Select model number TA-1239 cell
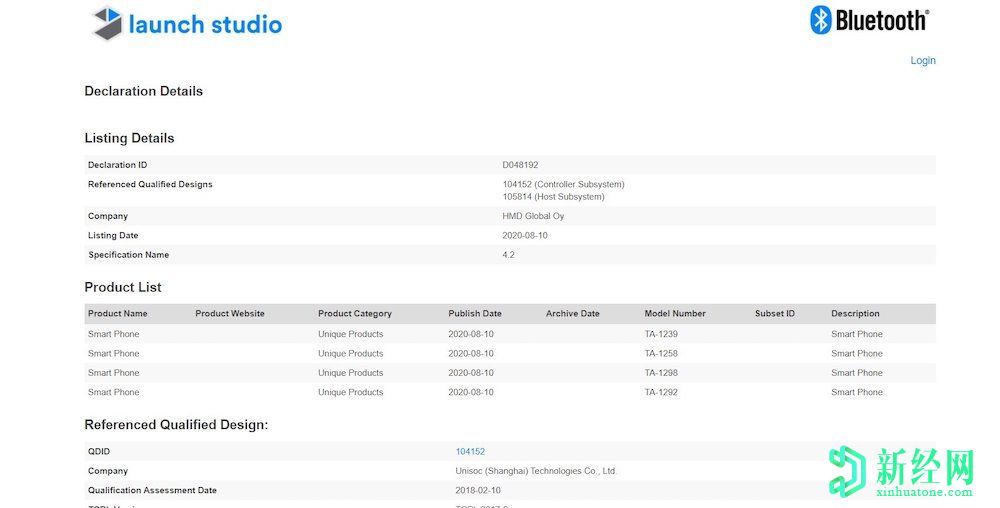The width and height of the screenshot is (1000, 508). click(x=661, y=334)
